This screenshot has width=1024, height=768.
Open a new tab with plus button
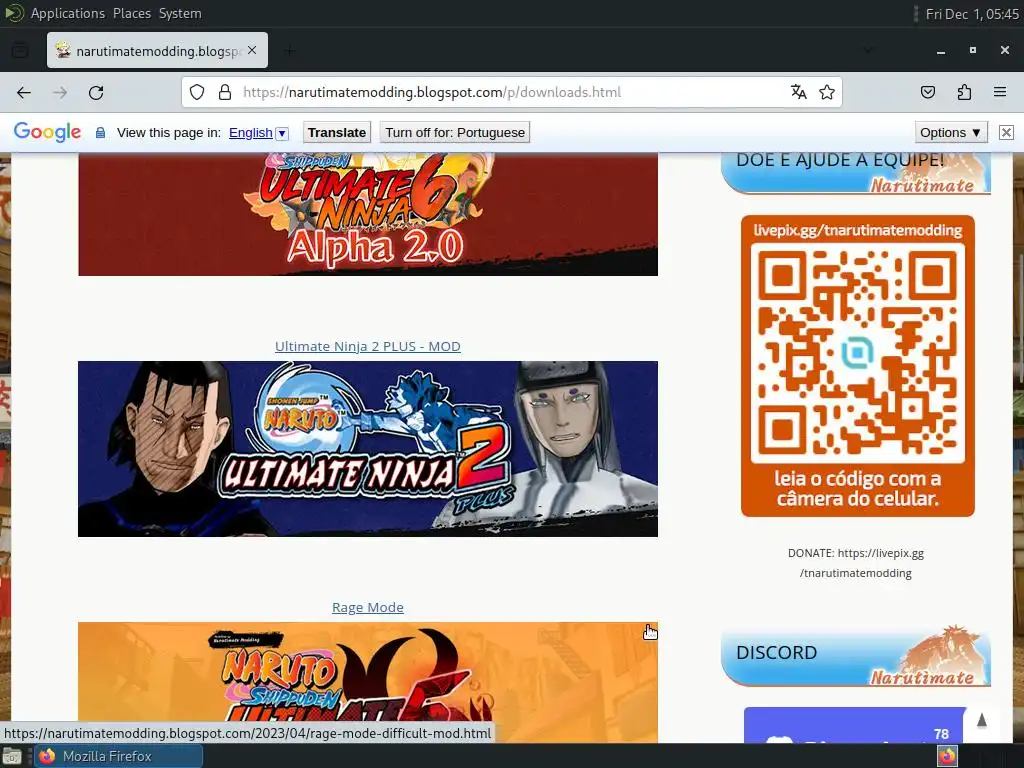coord(290,50)
